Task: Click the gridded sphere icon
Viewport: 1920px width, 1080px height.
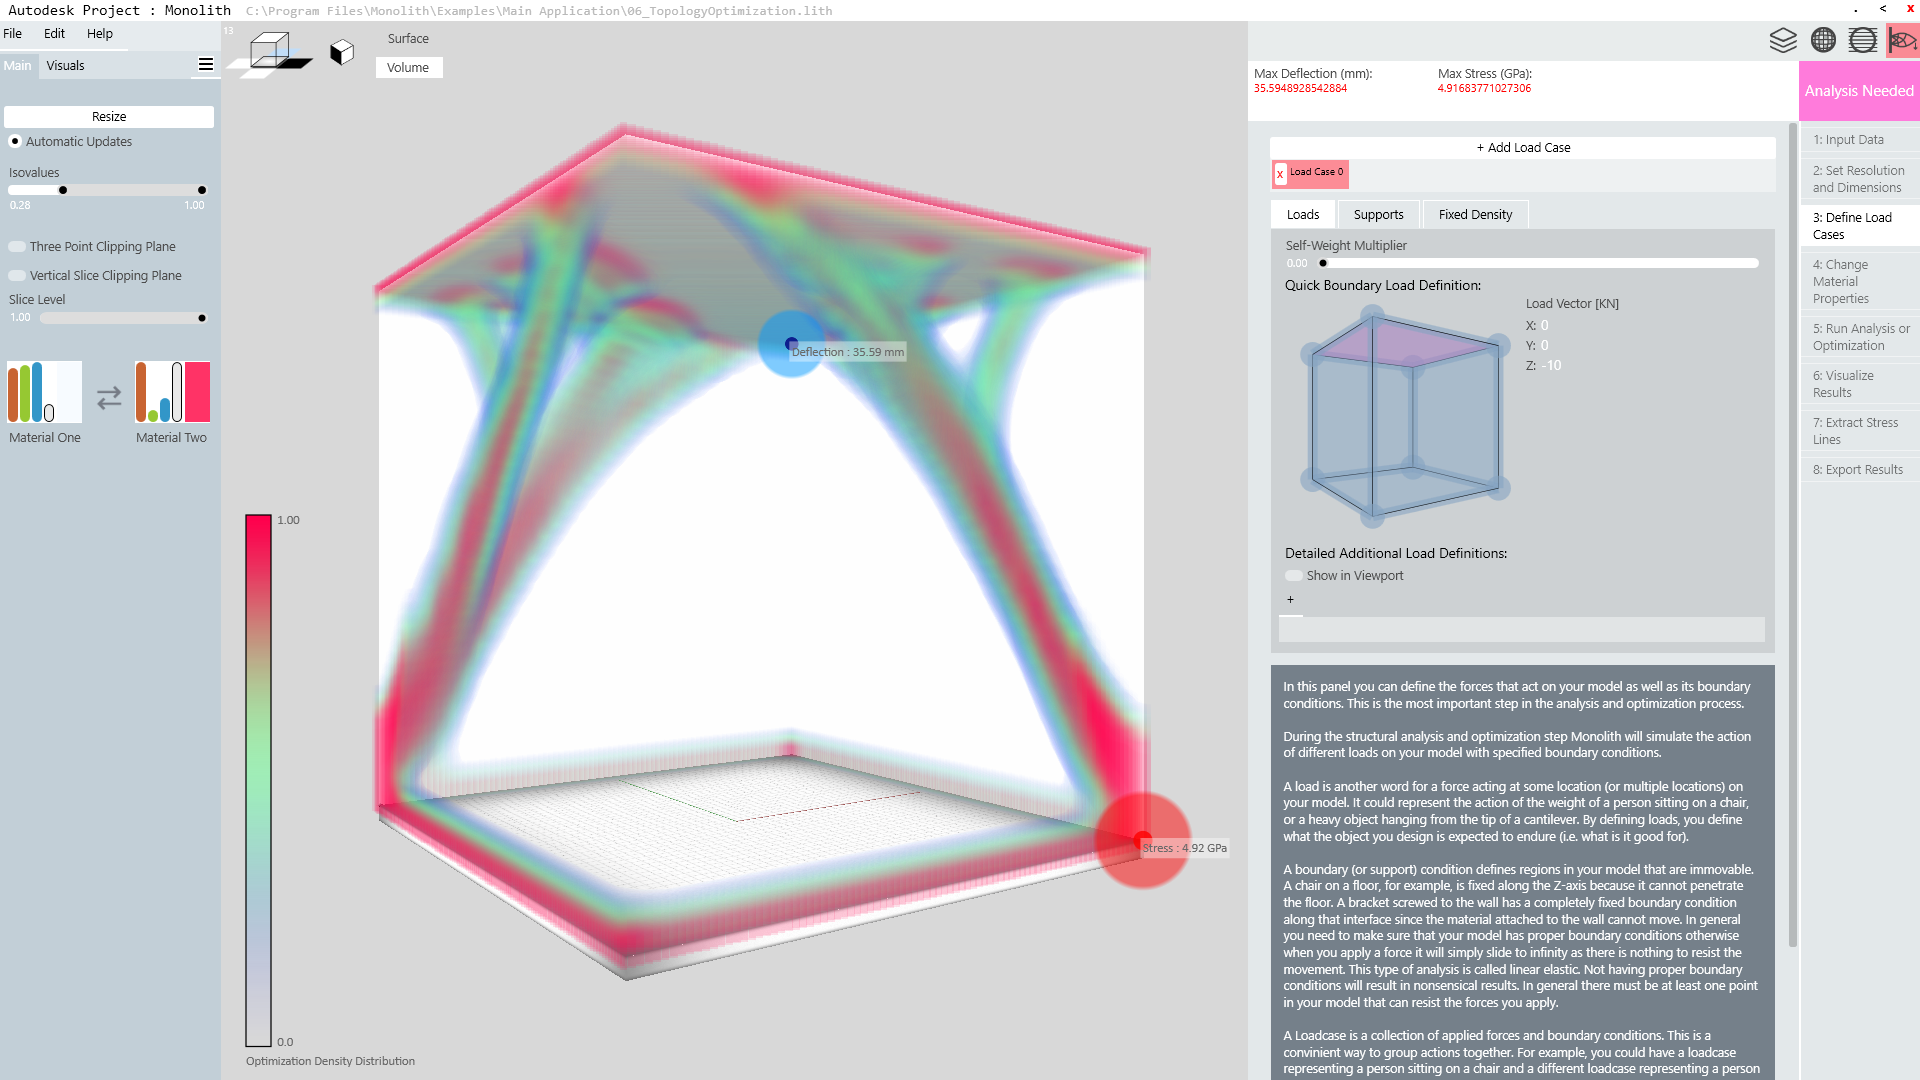Action: pyautogui.click(x=1823, y=40)
